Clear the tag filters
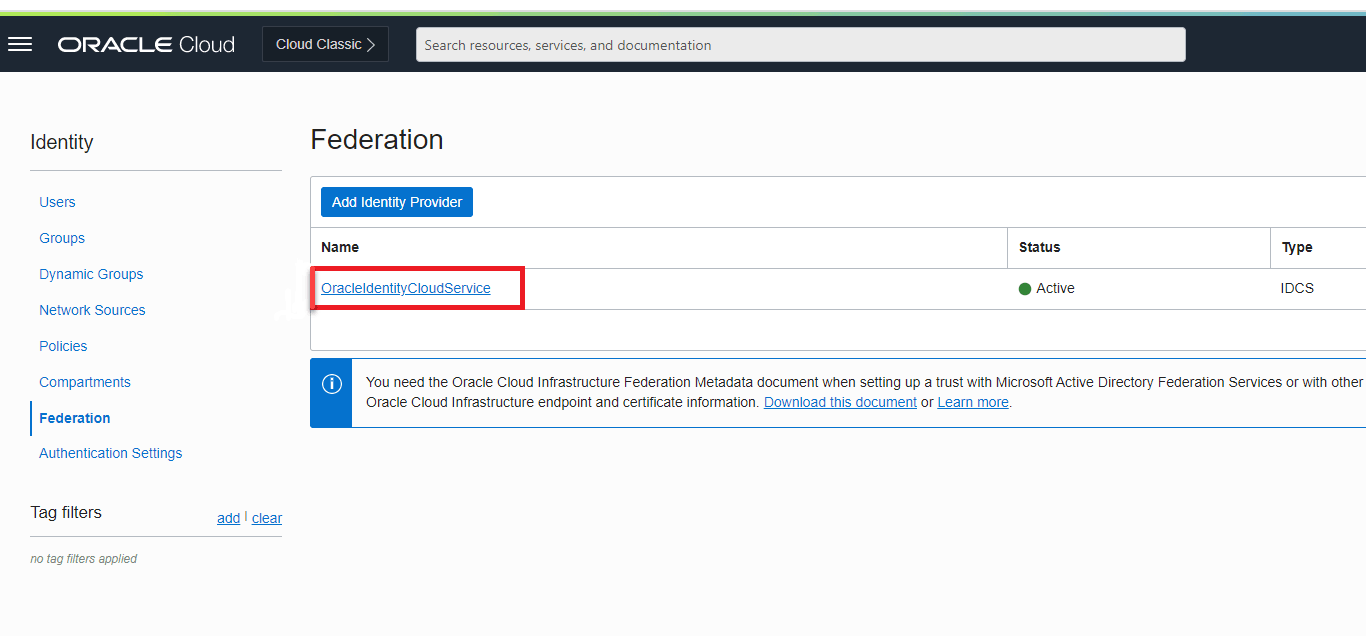This screenshot has height=636, width=1366. coord(267,518)
